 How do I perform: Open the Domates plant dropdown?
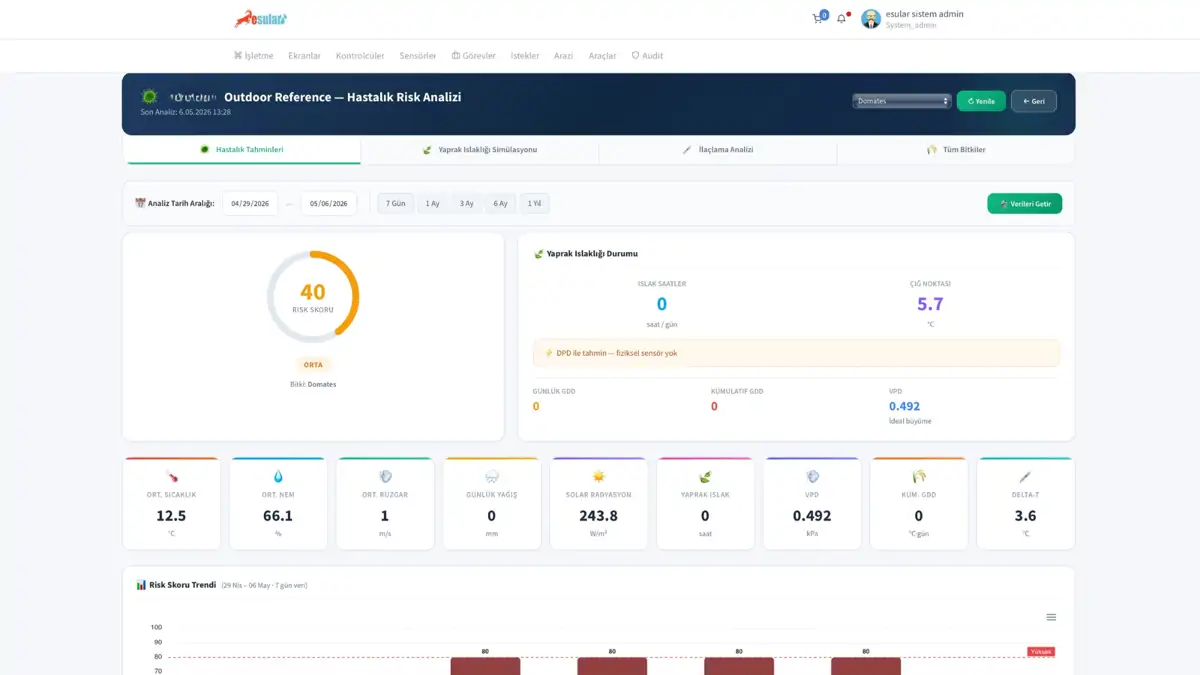coord(901,101)
